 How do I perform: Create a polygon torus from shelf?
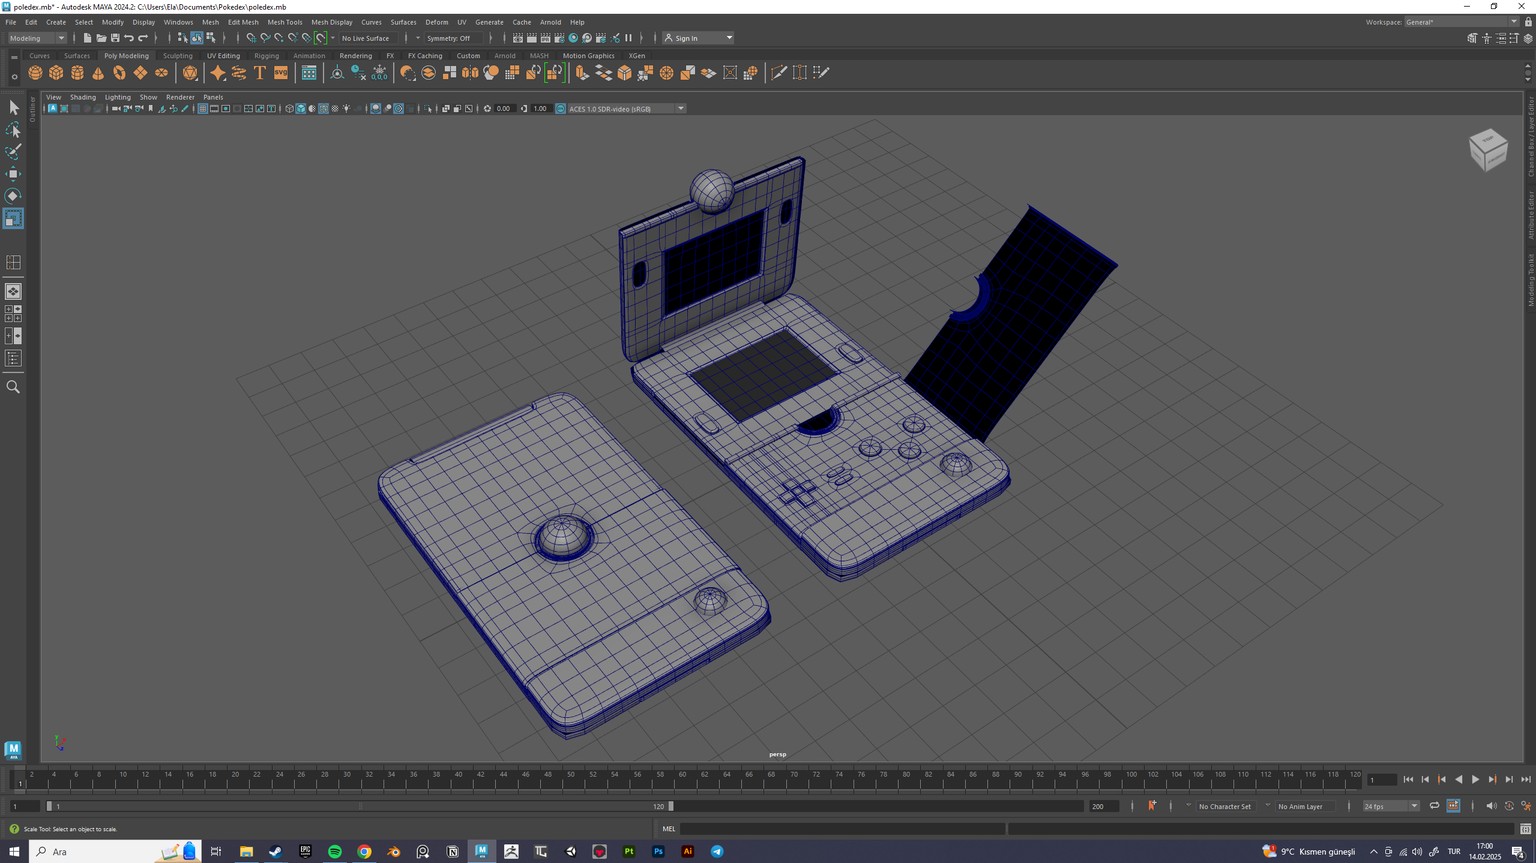[119, 73]
